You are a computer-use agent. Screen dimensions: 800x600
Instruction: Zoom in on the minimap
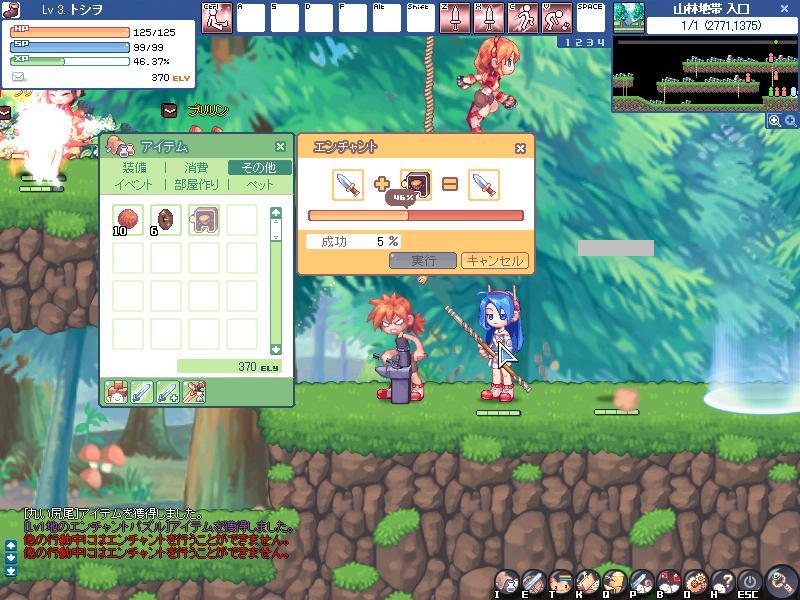pyautogui.click(x=774, y=120)
